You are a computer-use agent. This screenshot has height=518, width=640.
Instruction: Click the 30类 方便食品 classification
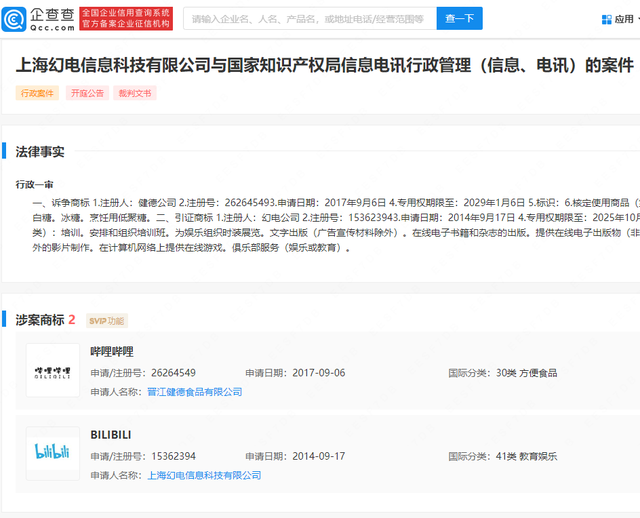click(527, 373)
